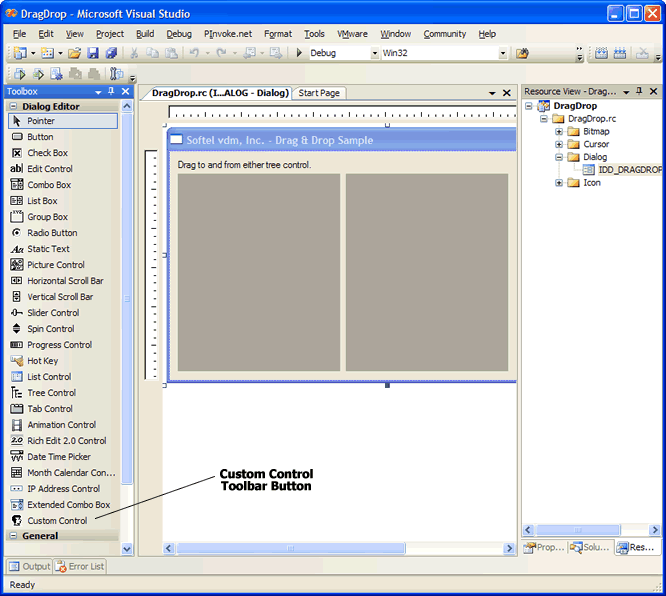The height and width of the screenshot is (596, 666).
Task: Choose the Radio Button control tool
Action: tap(51, 233)
